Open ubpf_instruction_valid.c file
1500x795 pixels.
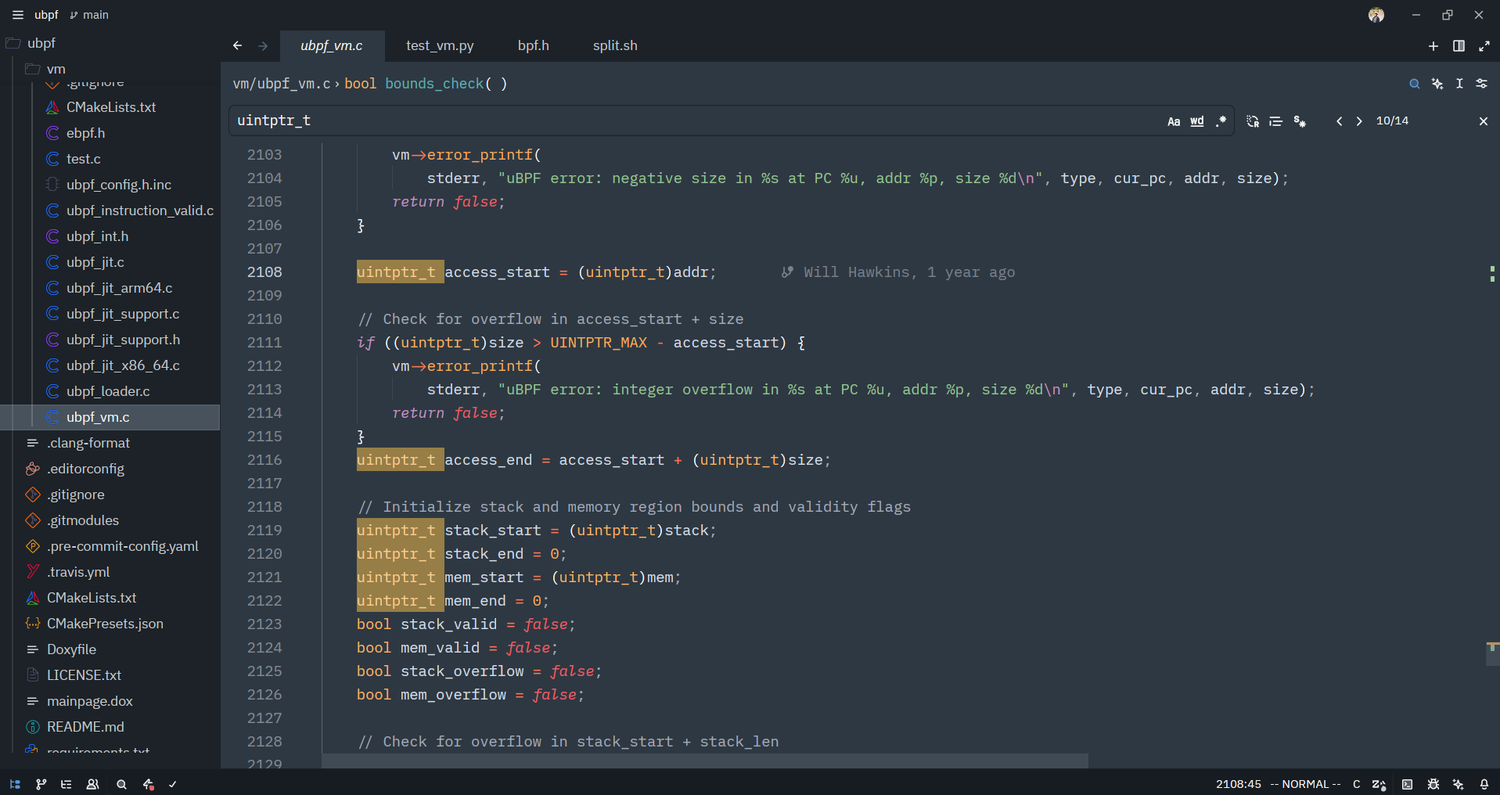tap(140, 211)
